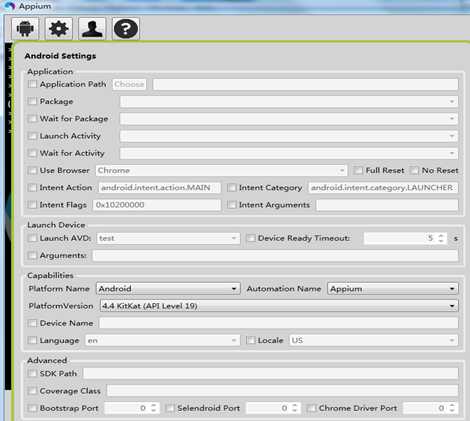This screenshot has width=470, height=421.
Task: Open the Chrome browser dropdown
Action: [221, 171]
